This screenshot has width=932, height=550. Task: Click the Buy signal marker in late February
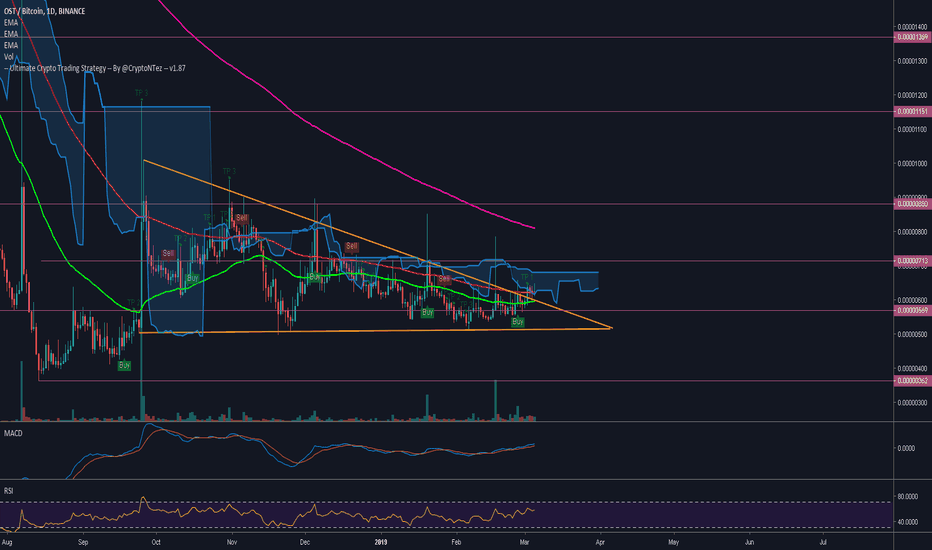518,322
